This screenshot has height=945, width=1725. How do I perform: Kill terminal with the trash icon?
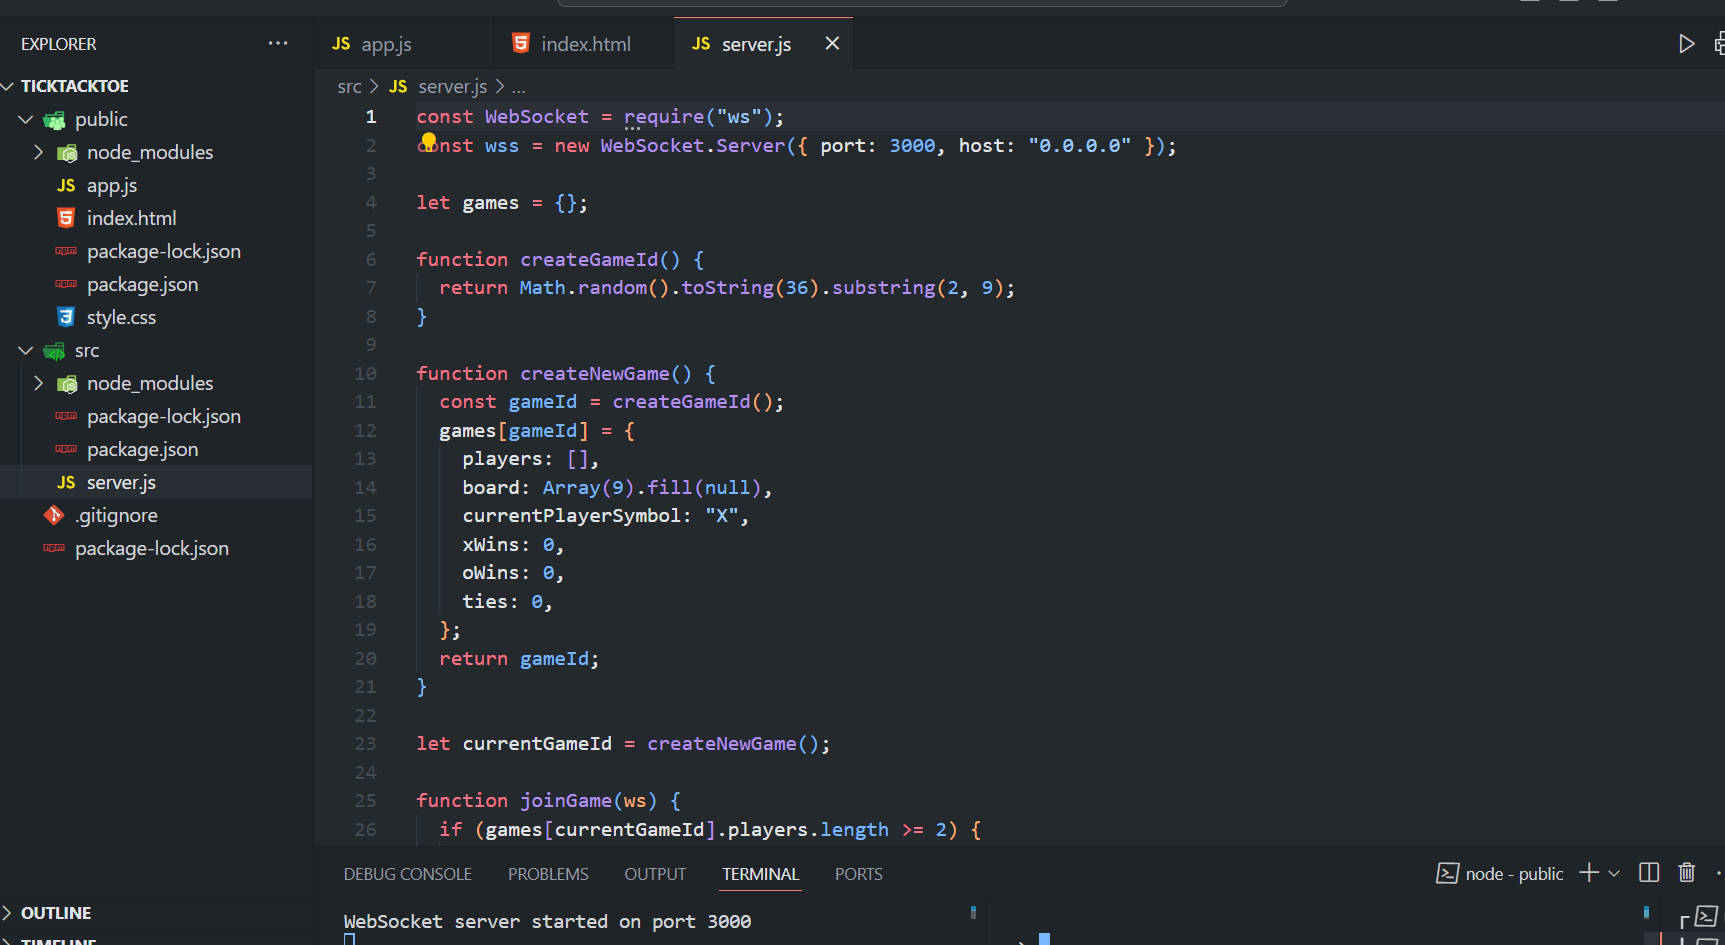click(1687, 873)
